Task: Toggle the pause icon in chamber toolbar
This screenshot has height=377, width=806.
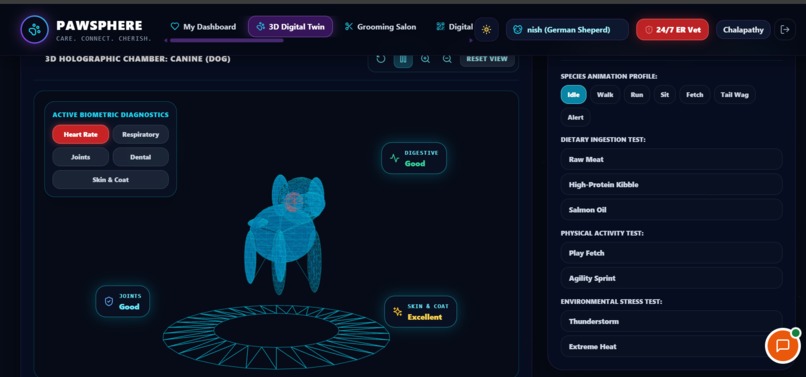Action: pos(403,59)
